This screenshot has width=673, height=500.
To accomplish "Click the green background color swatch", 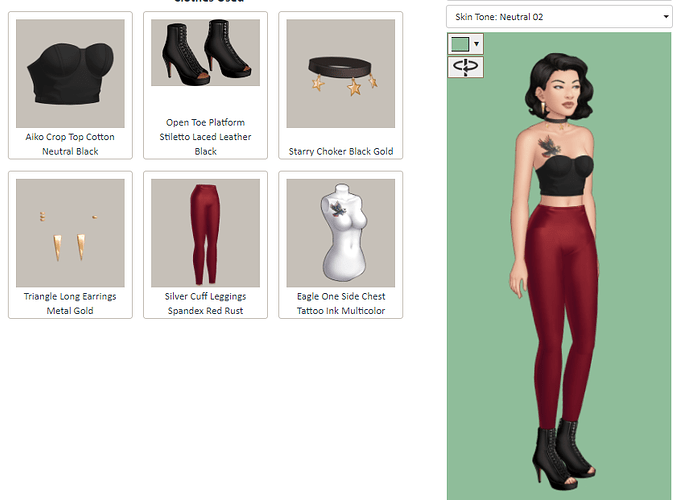I will click(x=460, y=44).
